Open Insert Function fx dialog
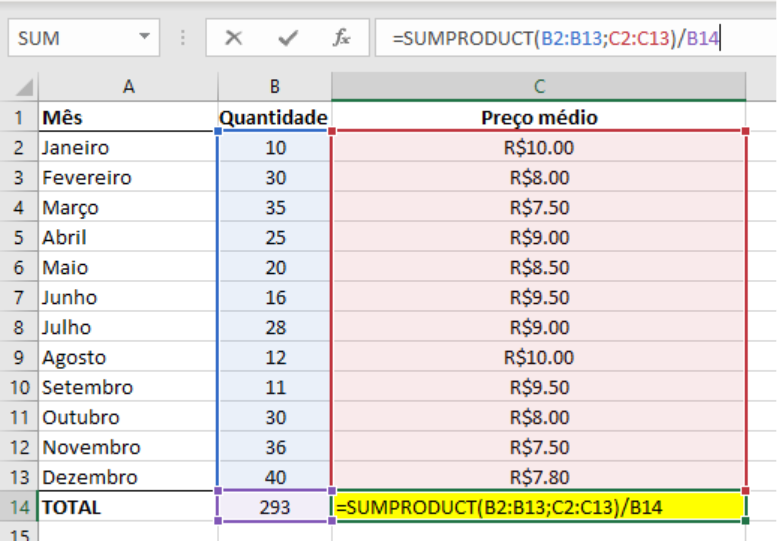Viewport: 777px width, 541px height. 342,39
